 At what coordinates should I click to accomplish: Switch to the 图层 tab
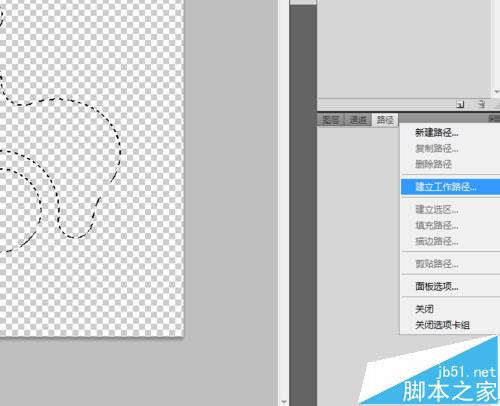coord(331,120)
